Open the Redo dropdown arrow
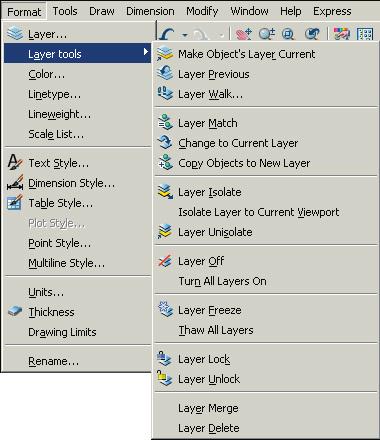This screenshot has width=380, height=440. (221, 35)
